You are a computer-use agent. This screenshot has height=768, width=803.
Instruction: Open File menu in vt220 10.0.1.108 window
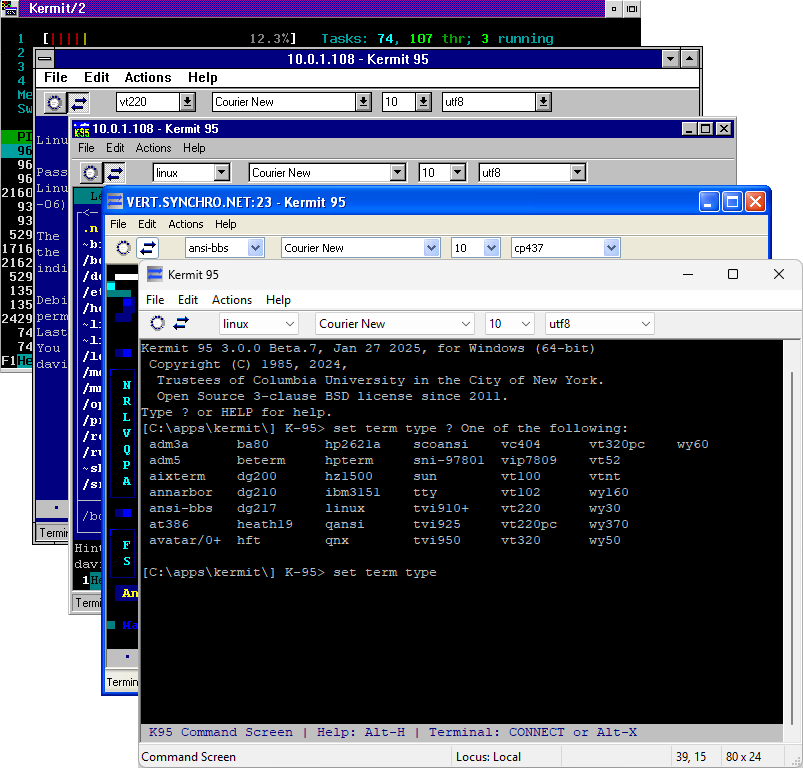[x=55, y=77]
